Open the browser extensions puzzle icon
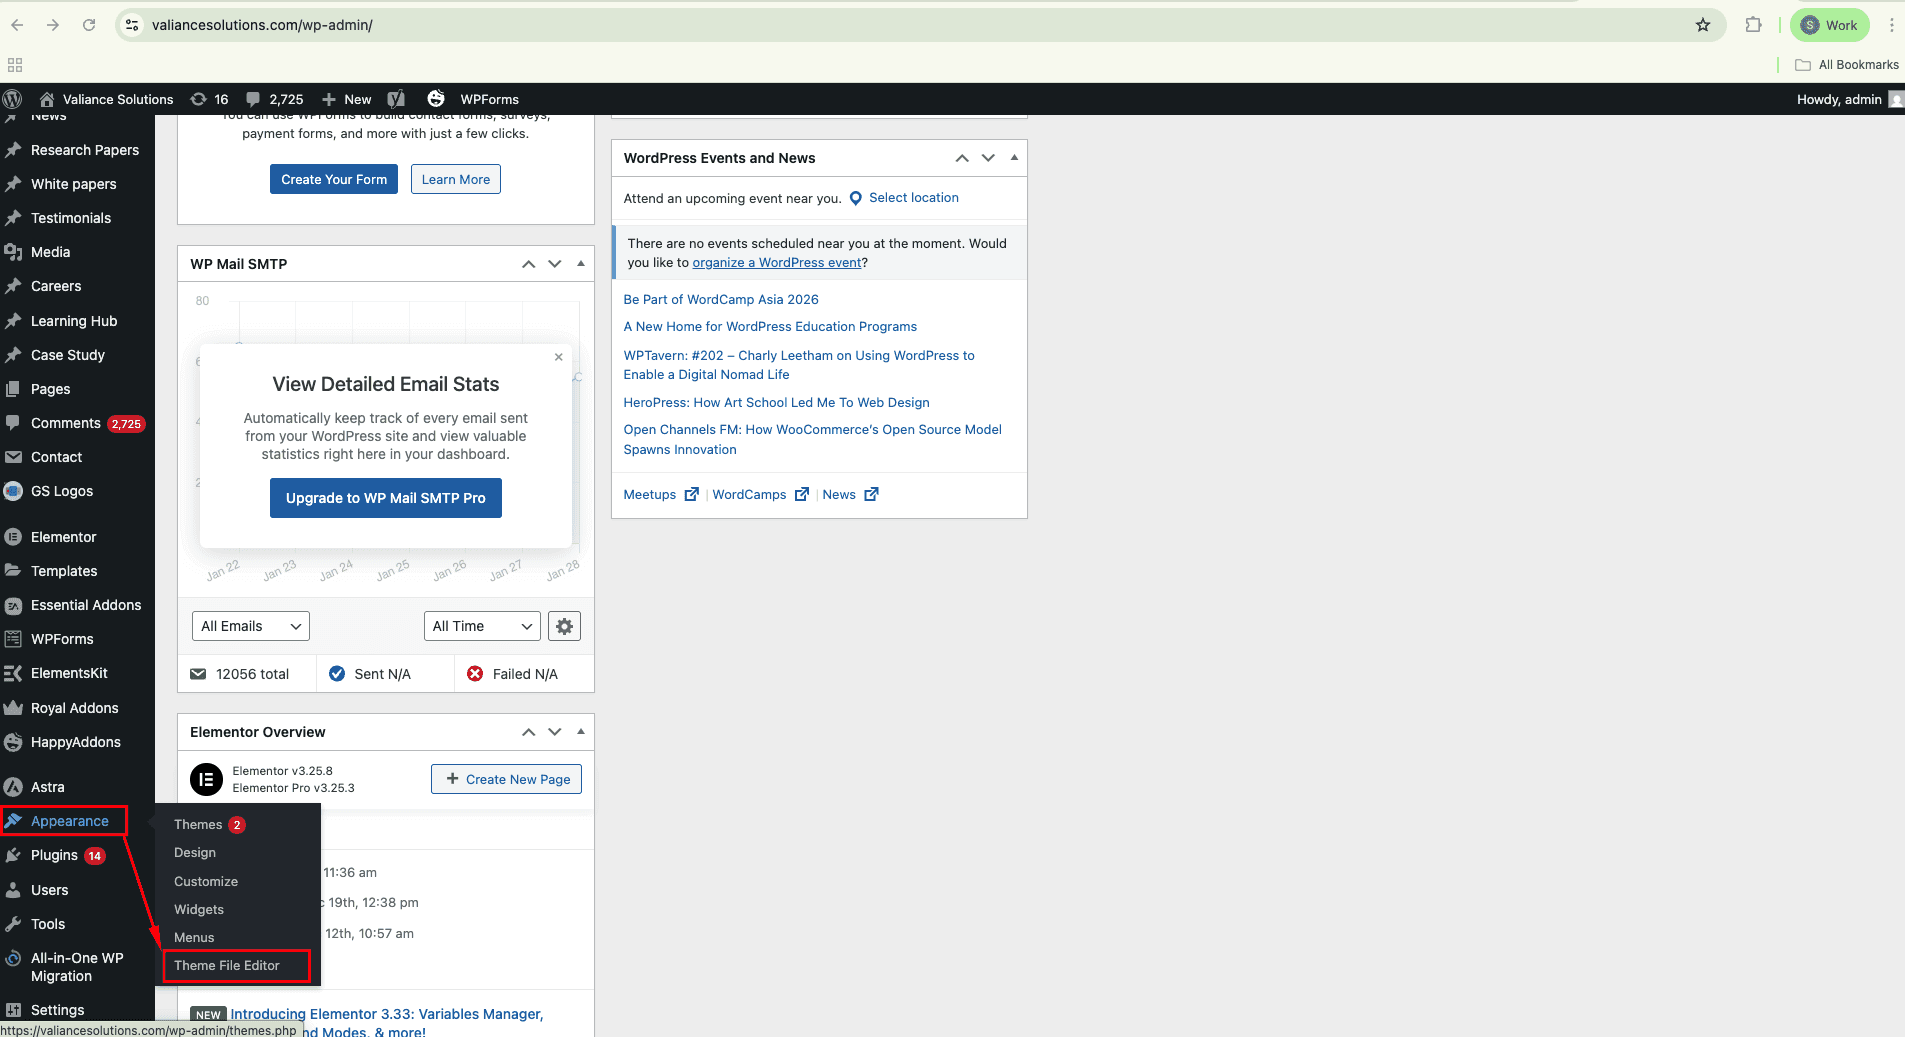 click(x=1753, y=25)
